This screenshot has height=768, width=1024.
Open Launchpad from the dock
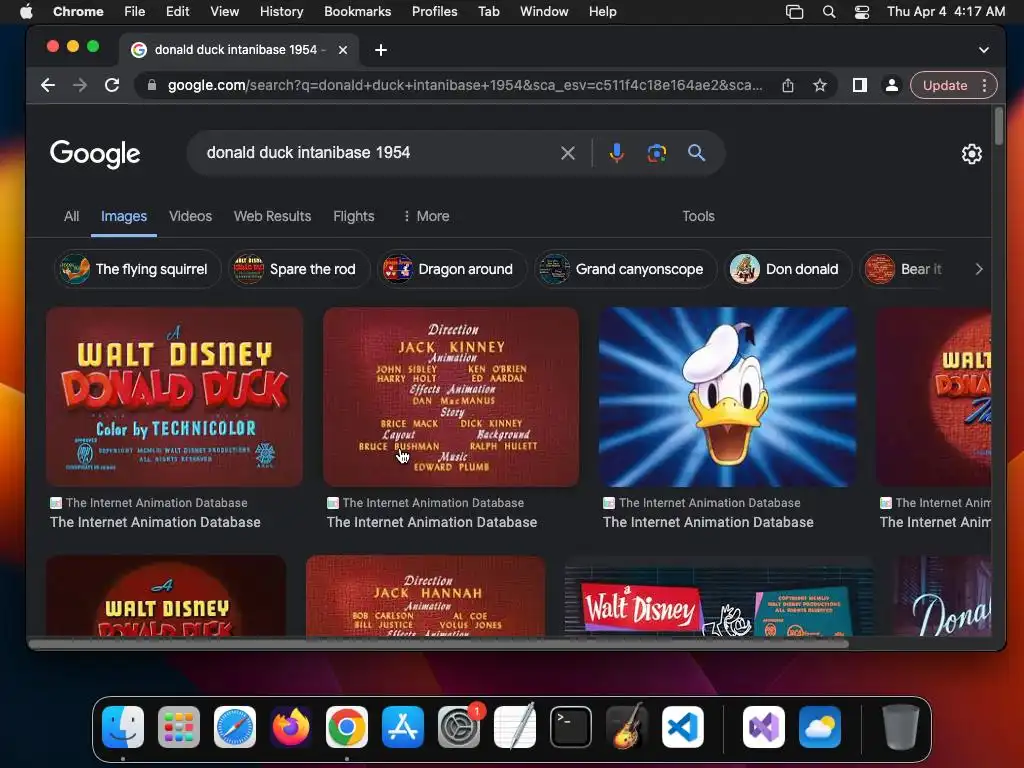(x=179, y=727)
